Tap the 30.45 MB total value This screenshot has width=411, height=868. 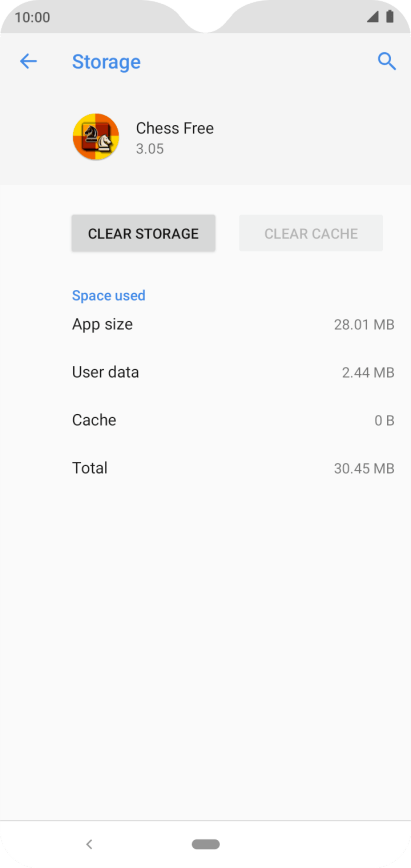click(x=364, y=469)
